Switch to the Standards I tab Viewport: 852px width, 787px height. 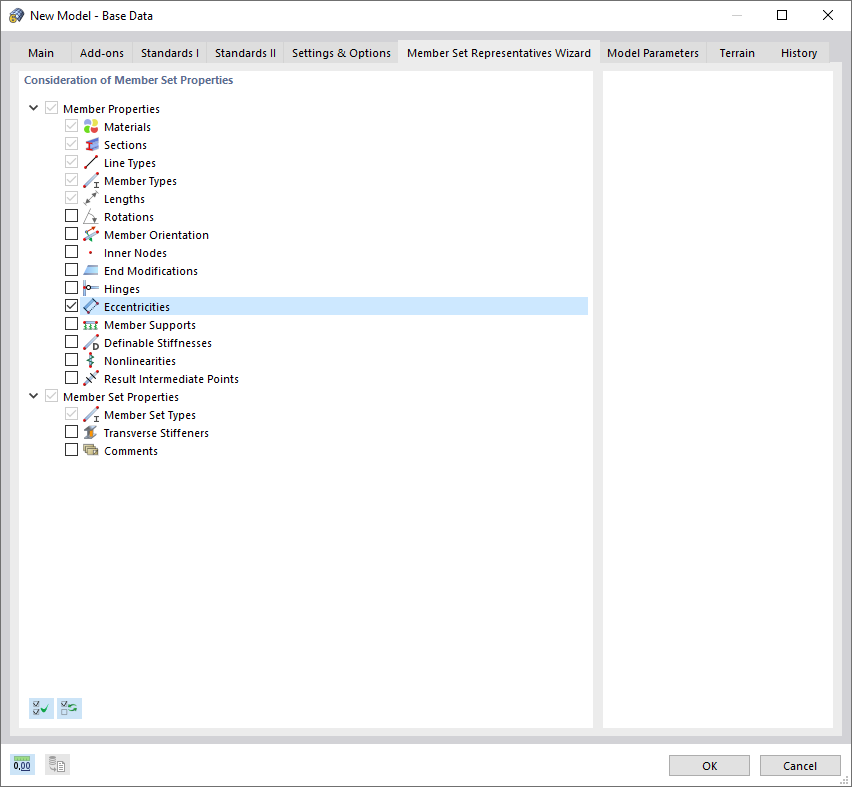pos(169,53)
